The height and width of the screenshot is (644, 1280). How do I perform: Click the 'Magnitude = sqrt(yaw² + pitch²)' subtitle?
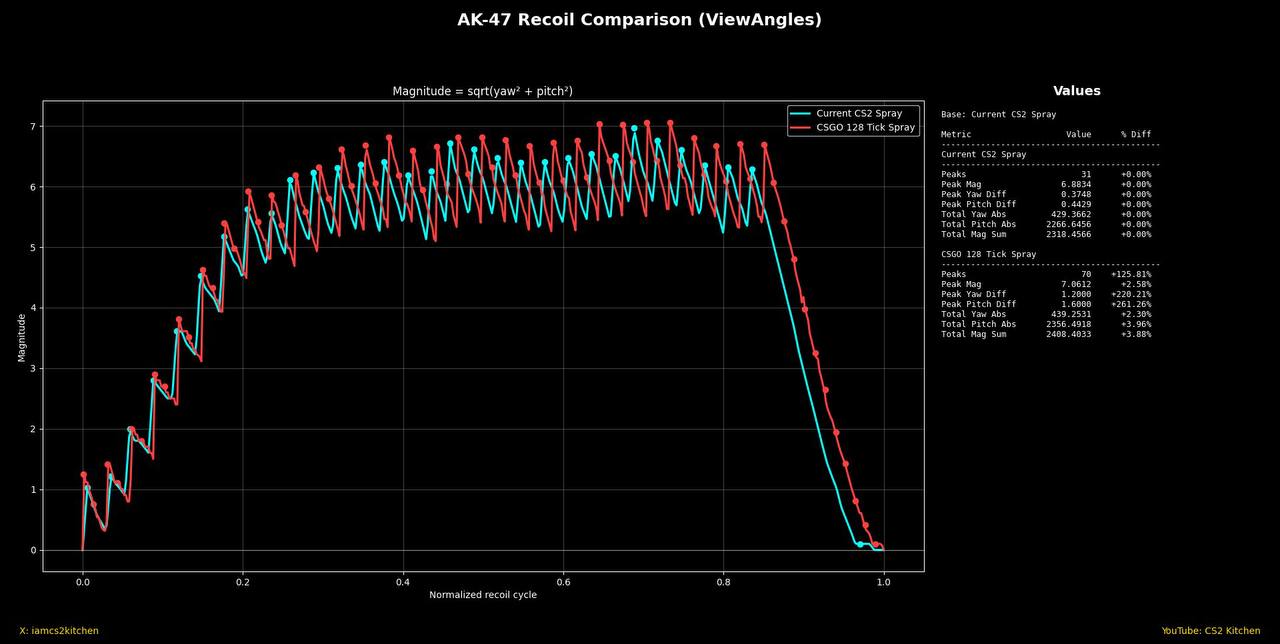(482, 91)
